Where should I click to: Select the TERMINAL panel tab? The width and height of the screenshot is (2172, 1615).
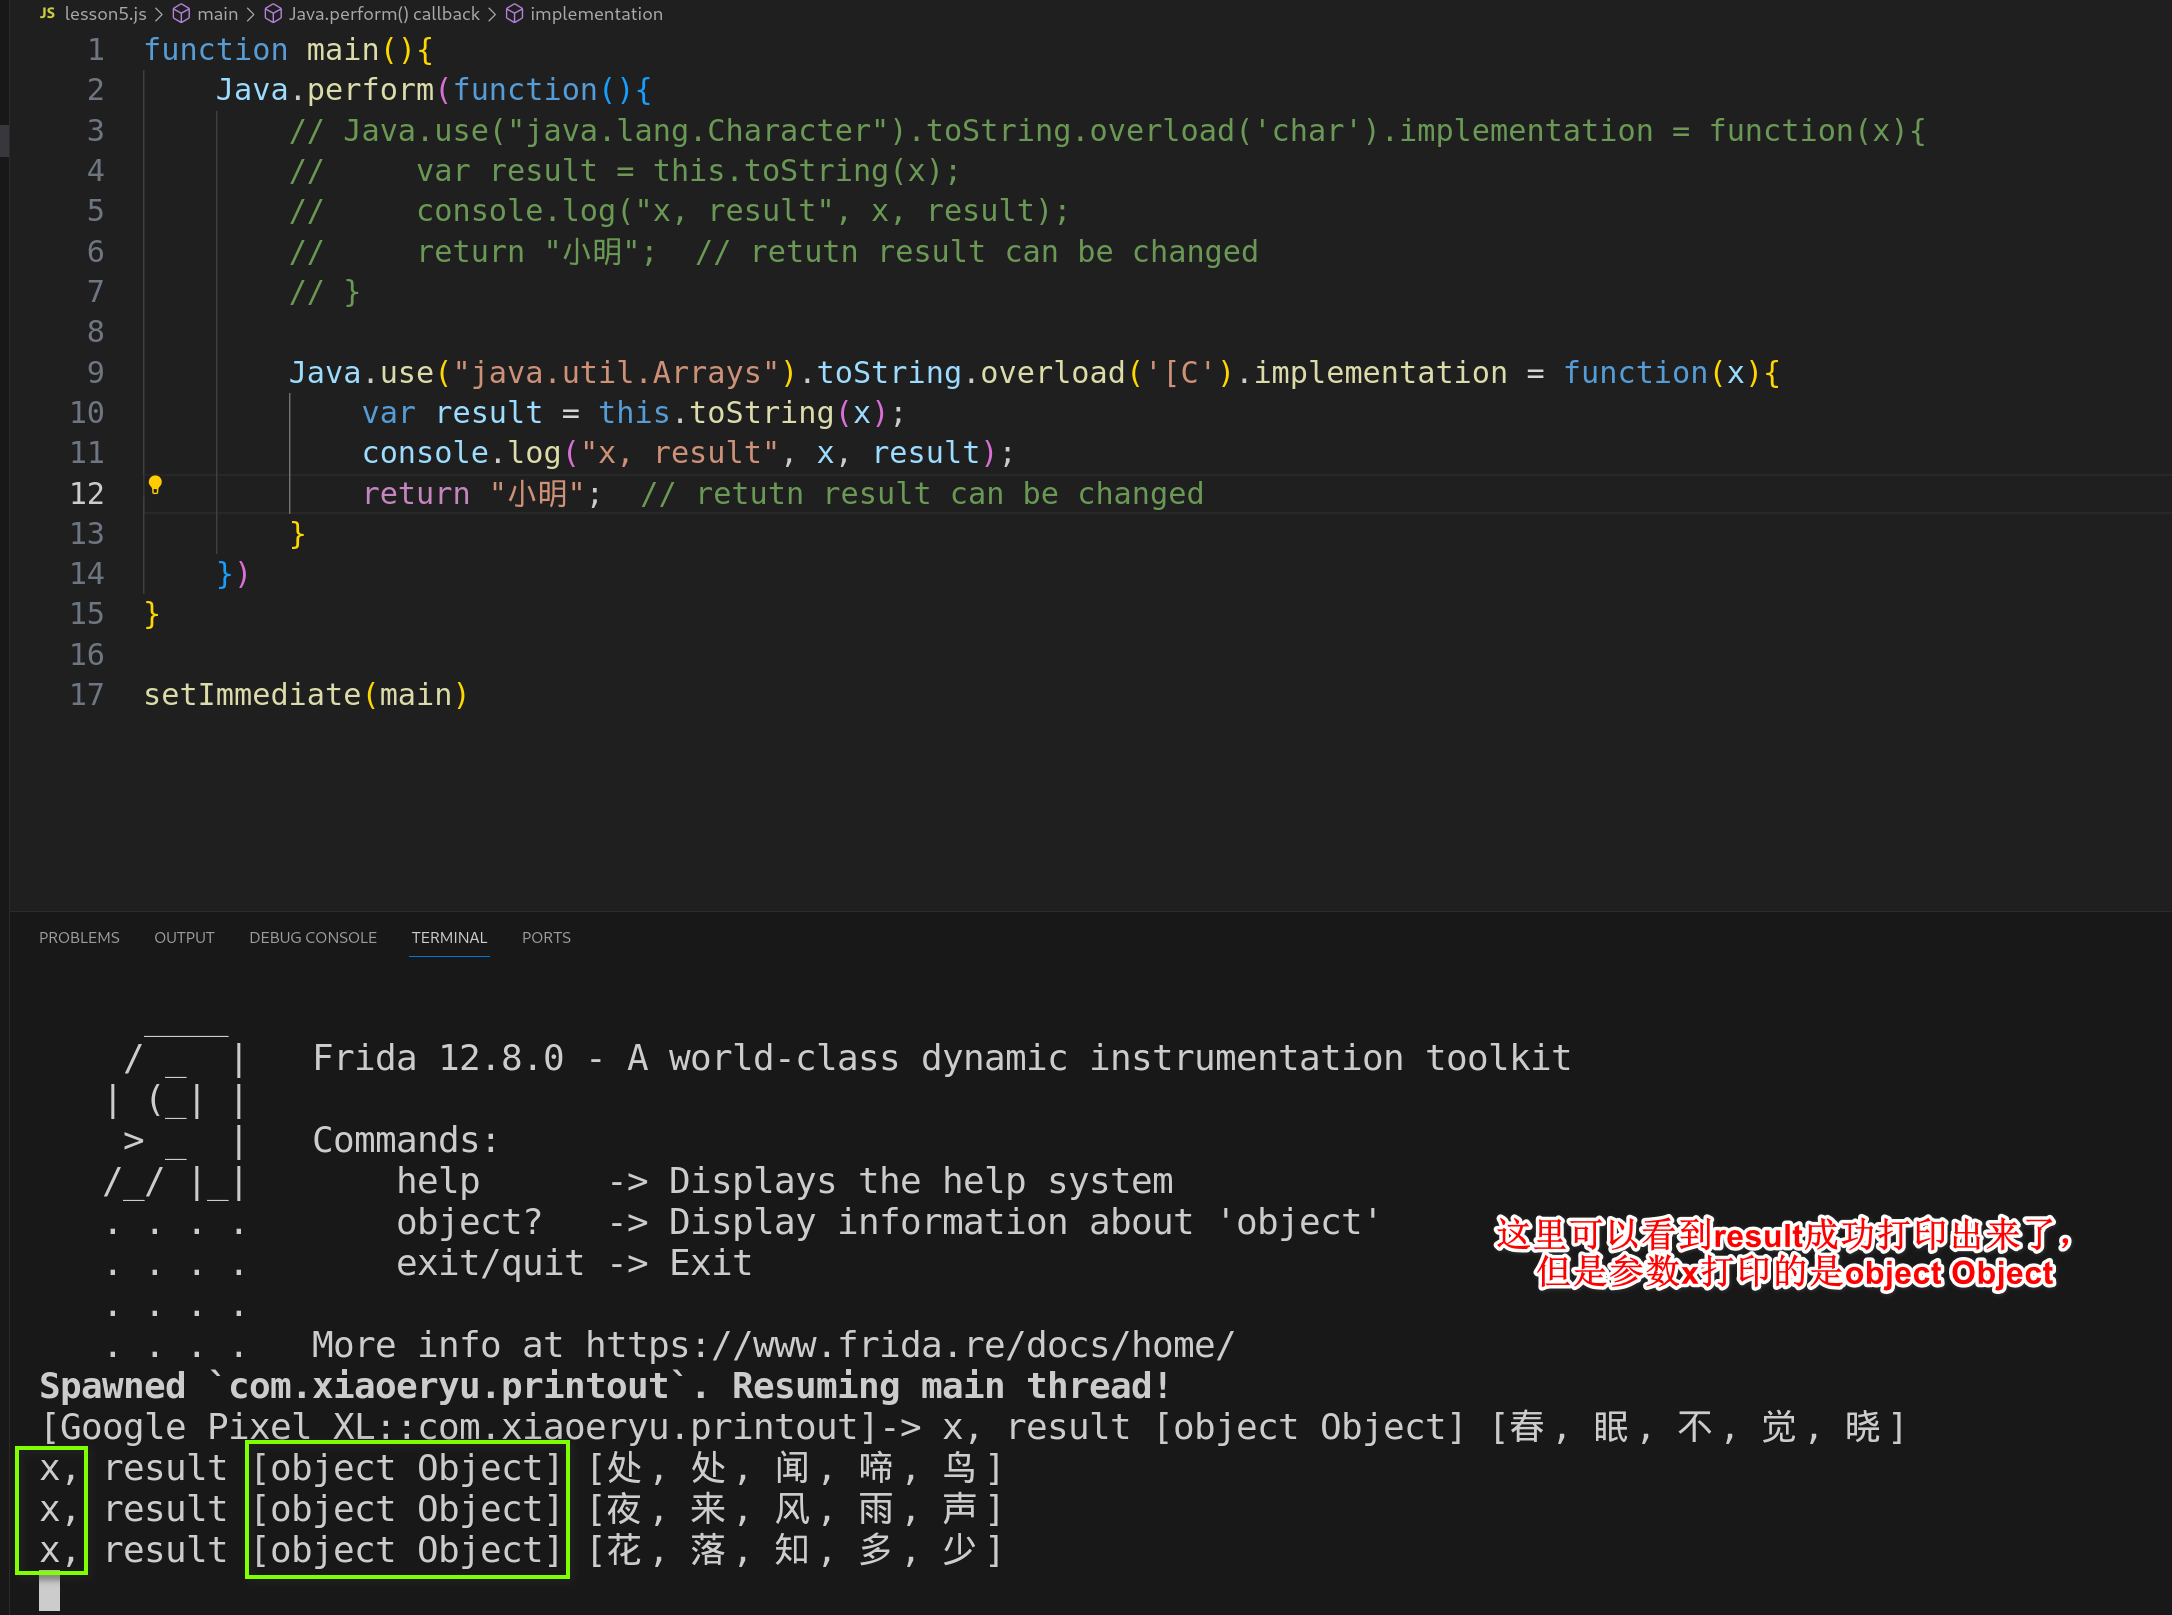[x=449, y=937]
